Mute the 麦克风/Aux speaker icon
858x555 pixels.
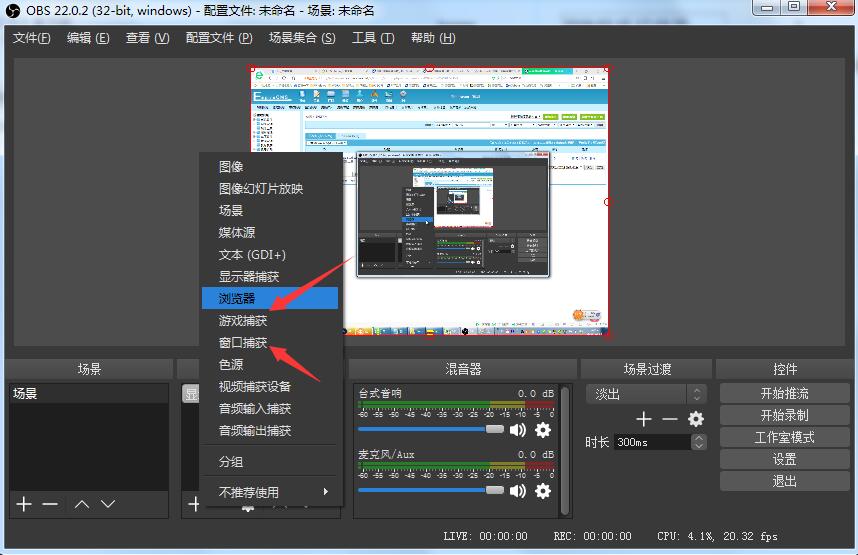pos(517,491)
